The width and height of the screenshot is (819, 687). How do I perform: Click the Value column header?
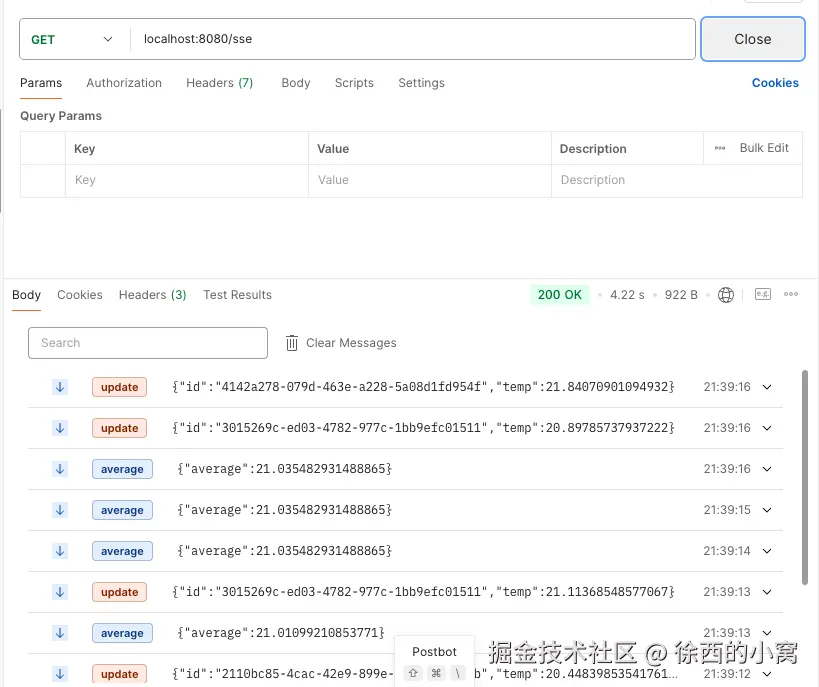point(333,149)
